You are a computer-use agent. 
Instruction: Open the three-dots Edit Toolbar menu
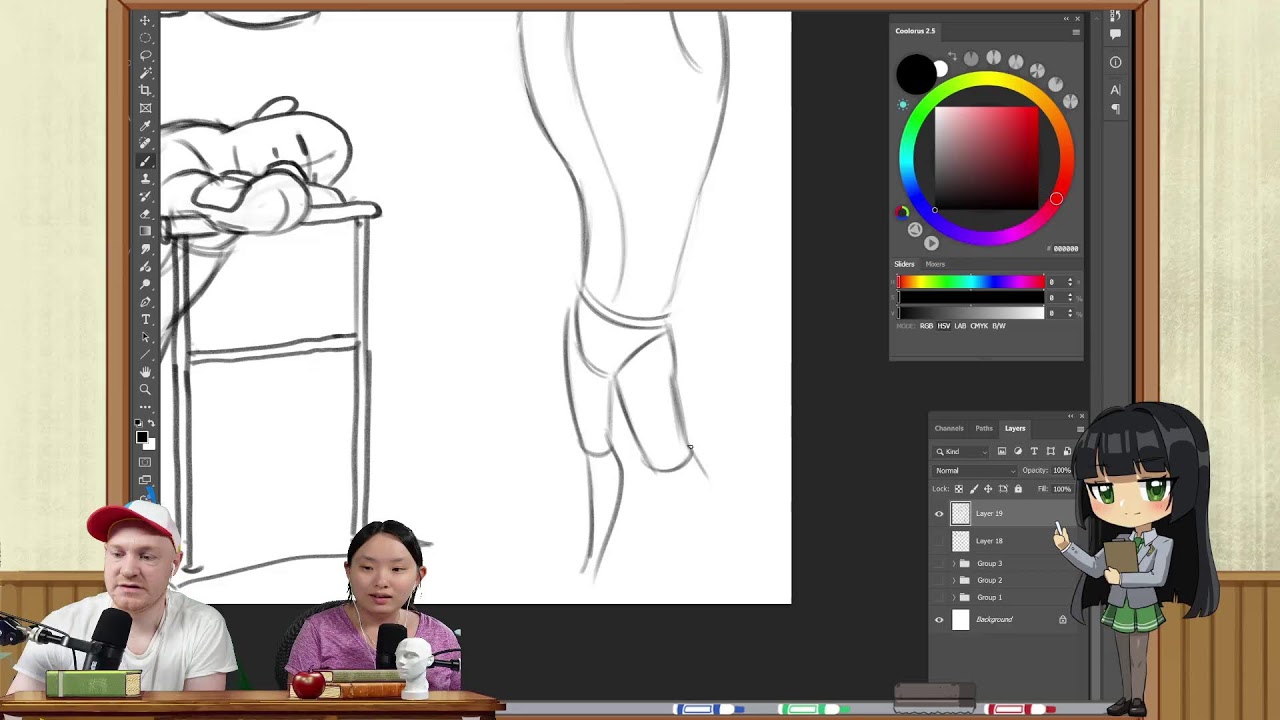click(145, 407)
